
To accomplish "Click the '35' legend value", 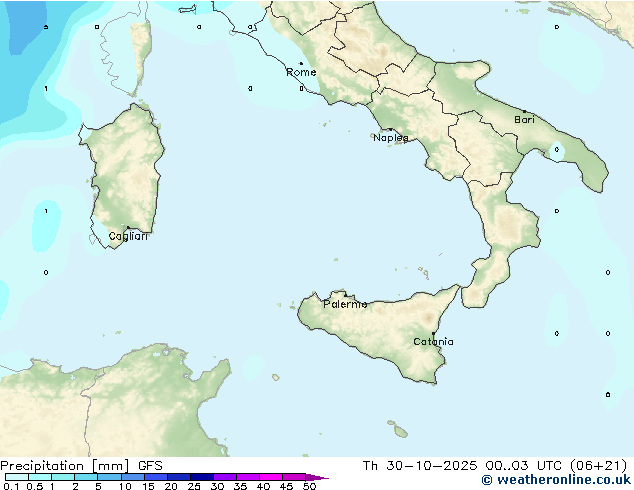I will tap(240, 486).
